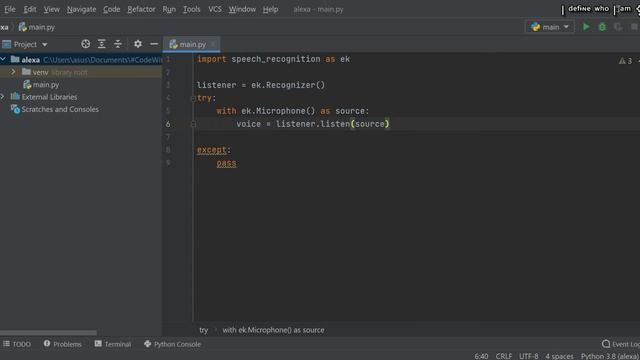This screenshot has height=360, width=640.
Task: Change the CRLF line separator
Action: [504, 356]
